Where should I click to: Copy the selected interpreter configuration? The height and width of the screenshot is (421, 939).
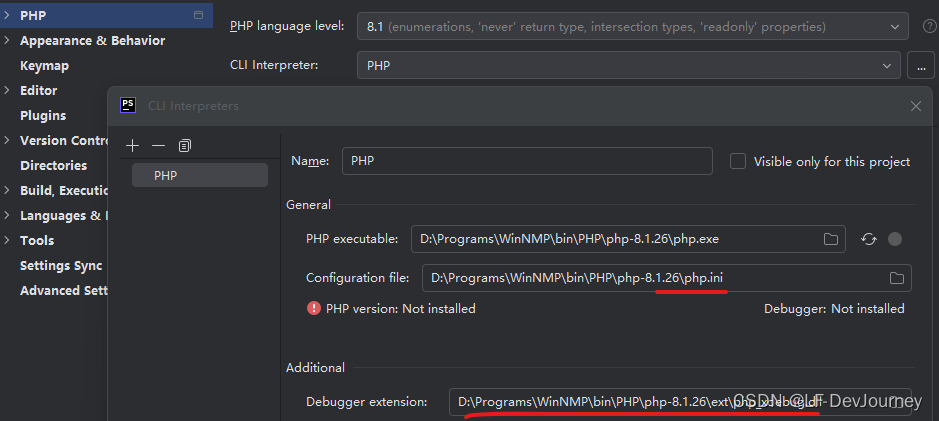point(184,146)
